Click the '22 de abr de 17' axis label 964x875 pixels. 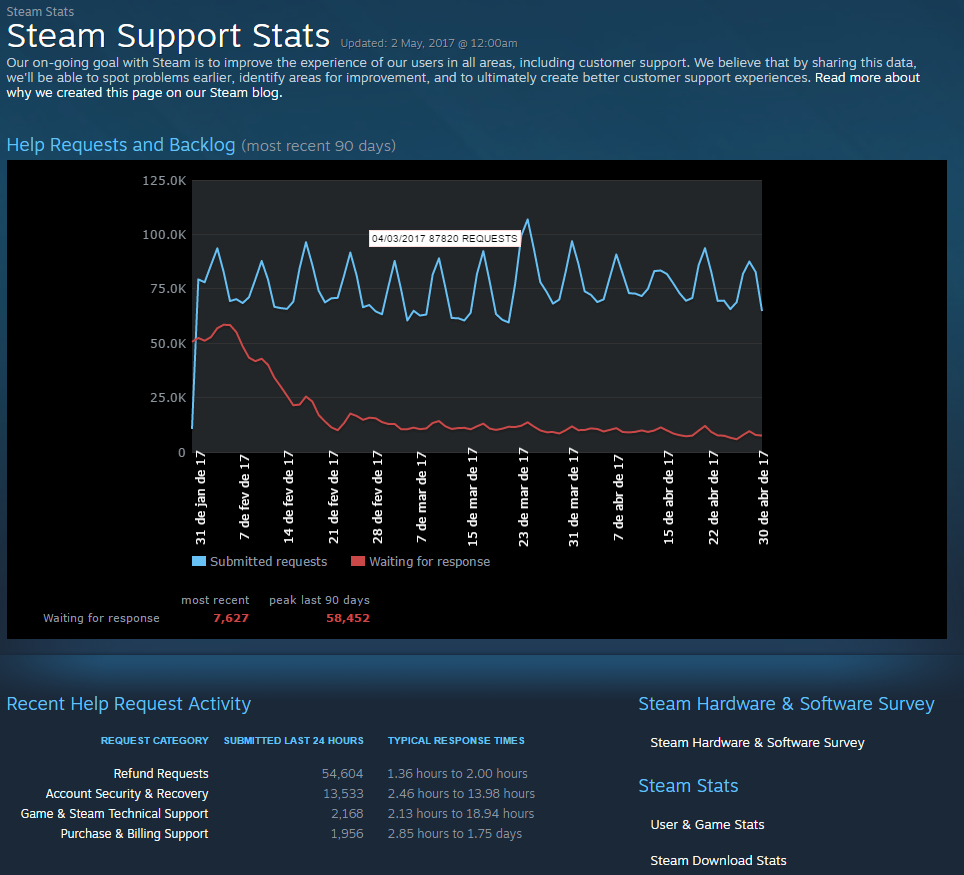[713, 497]
